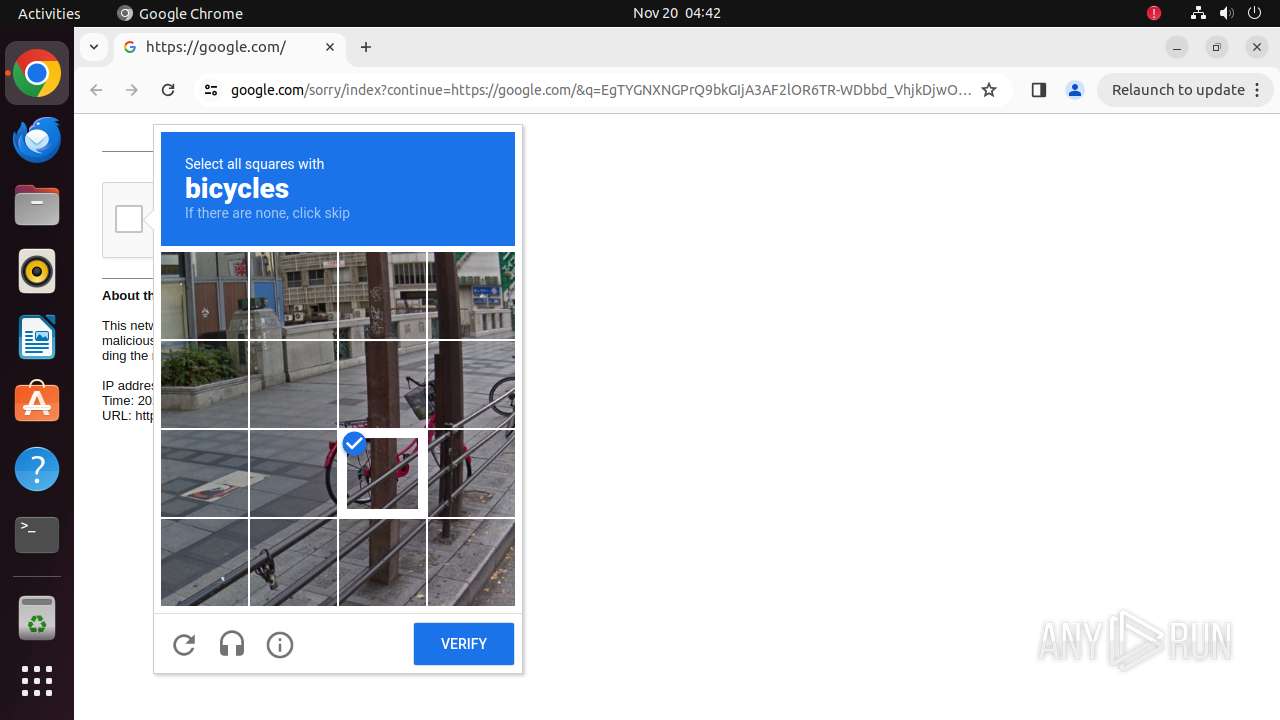Open LibreOffice Writer from the dock
Image resolution: width=1280 pixels, height=720 pixels.
(x=37, y=338)
